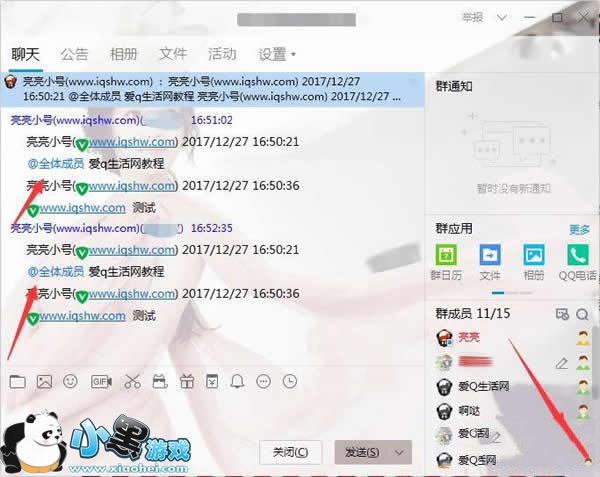Click the search icon beside 群成员 11/15
The image size is (600, 477).
582,314
